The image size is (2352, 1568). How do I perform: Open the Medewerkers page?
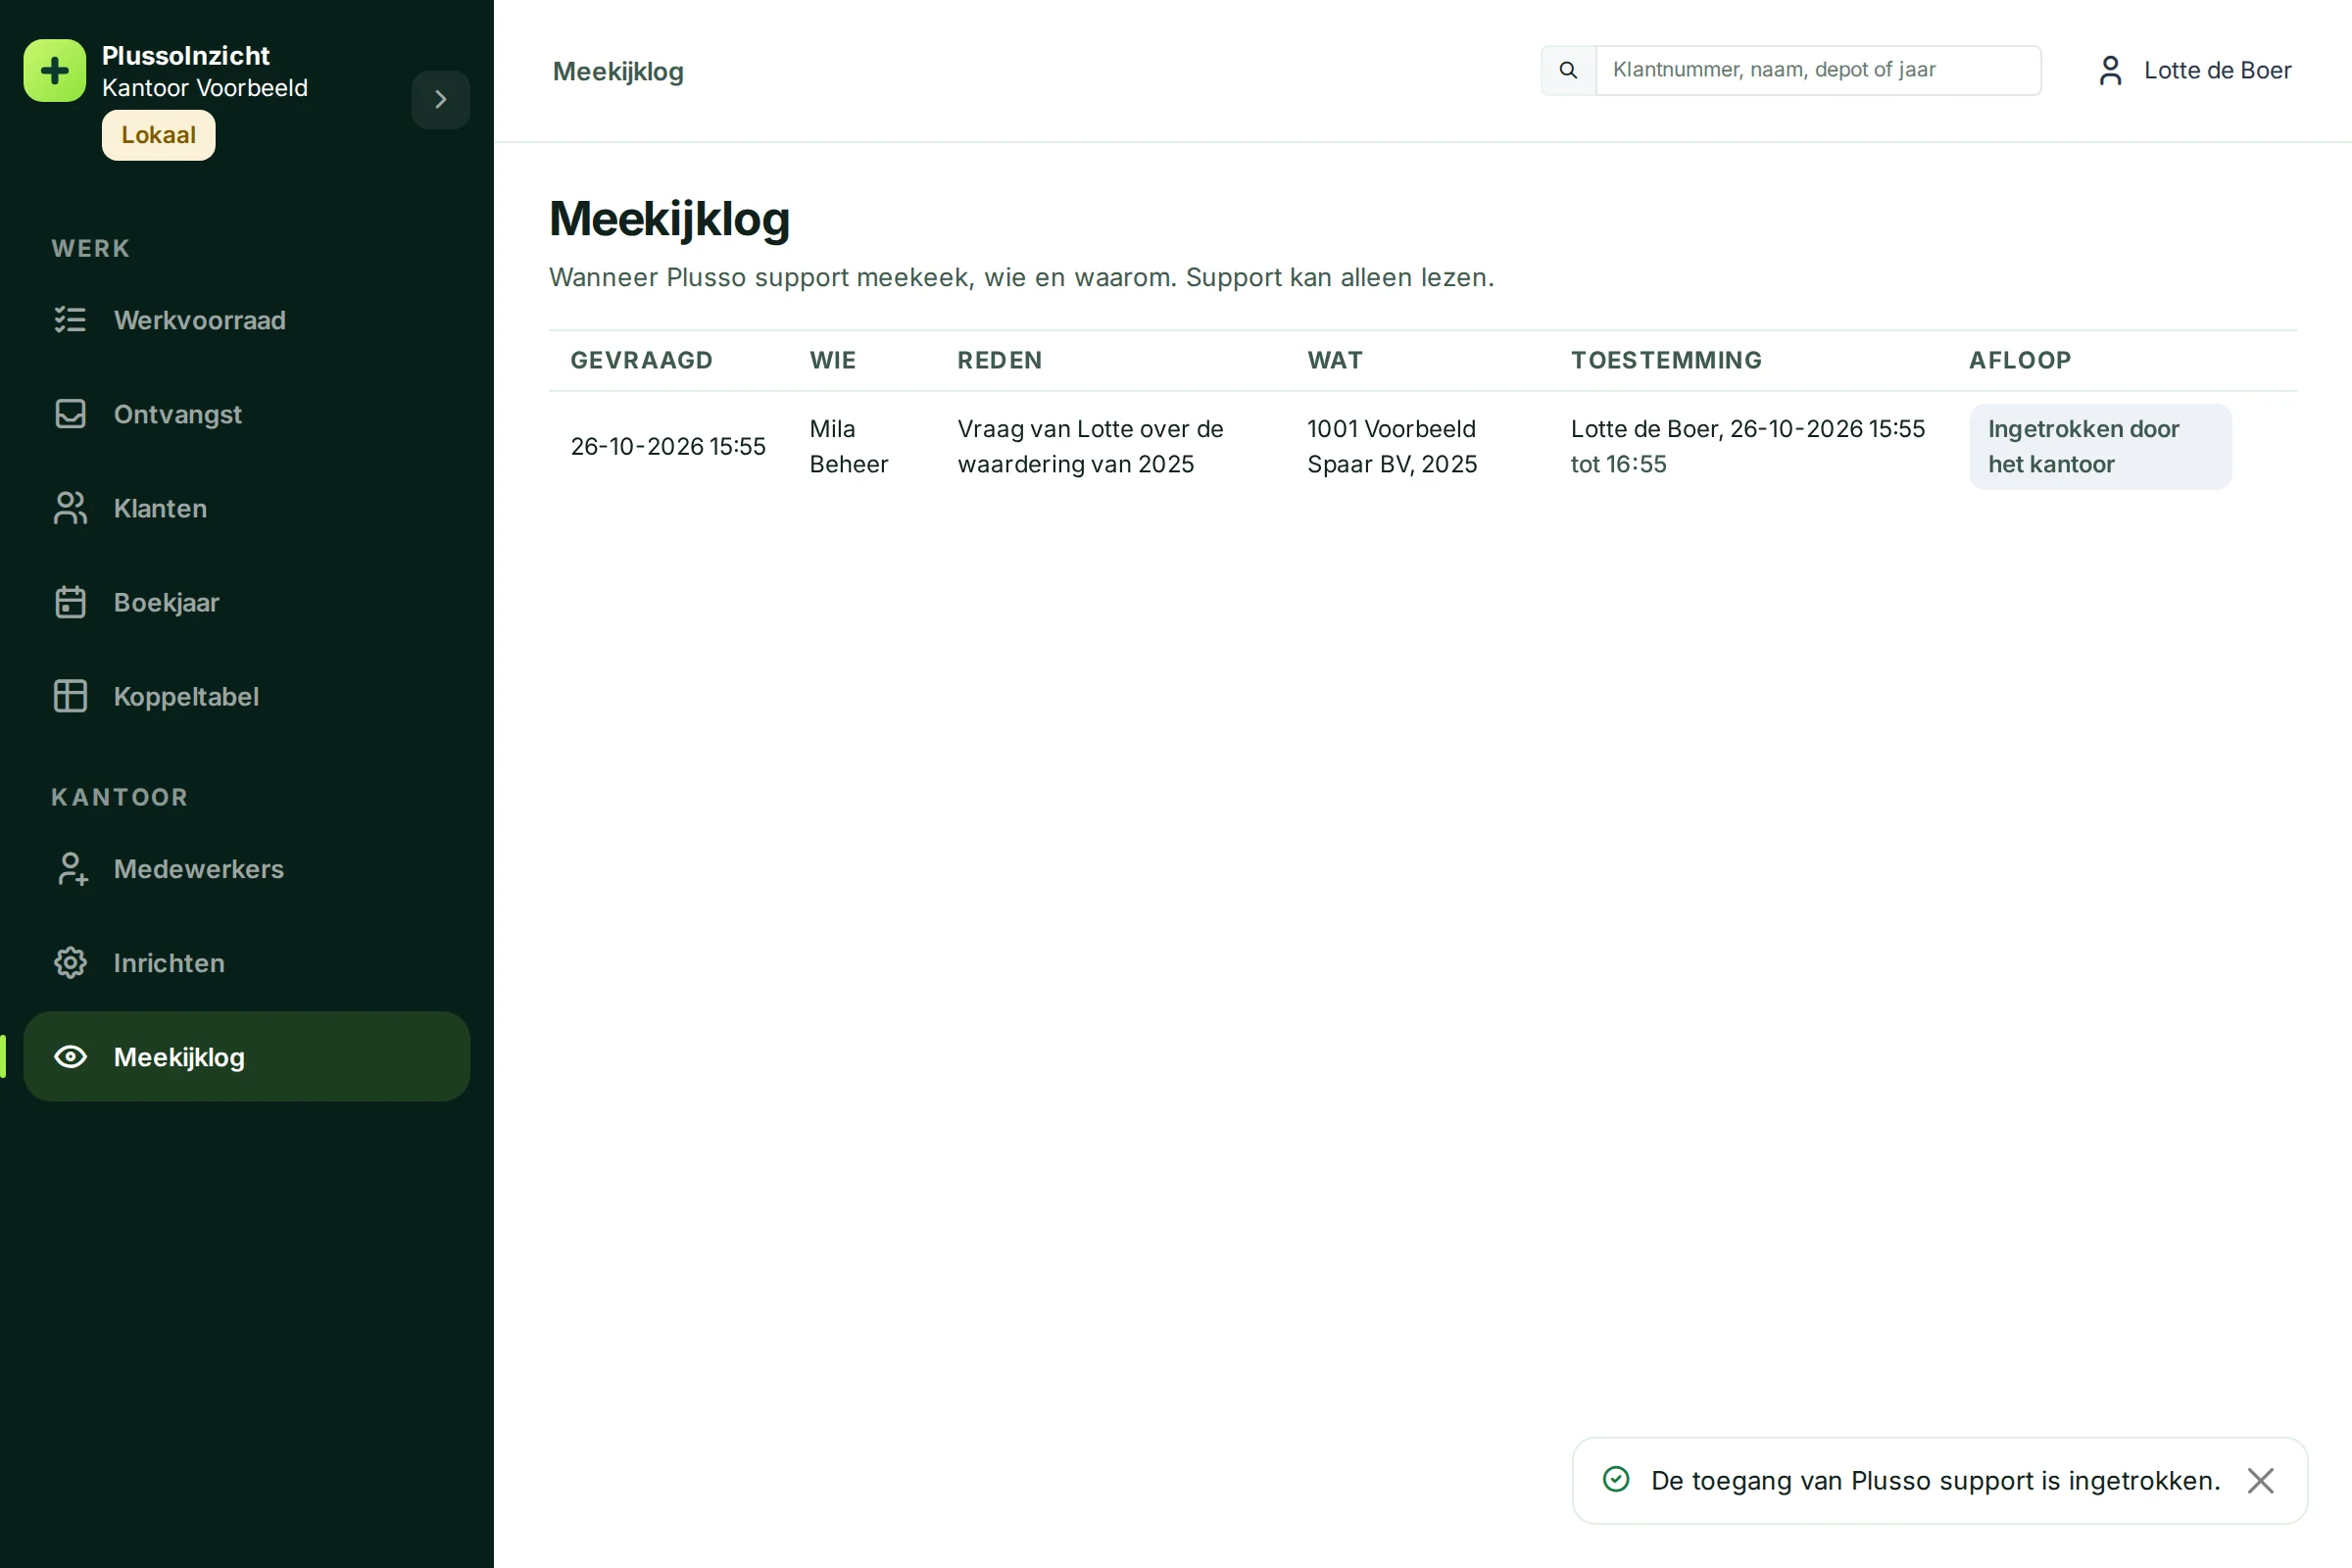[x=247, y=869]
